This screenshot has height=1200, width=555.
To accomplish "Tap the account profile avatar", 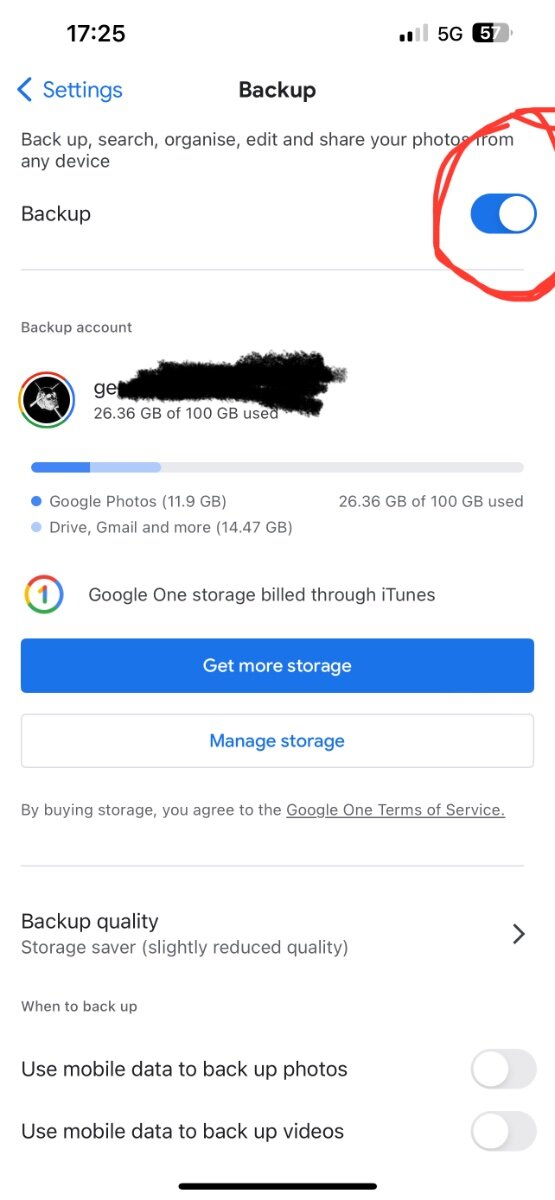I will [47, 400].
